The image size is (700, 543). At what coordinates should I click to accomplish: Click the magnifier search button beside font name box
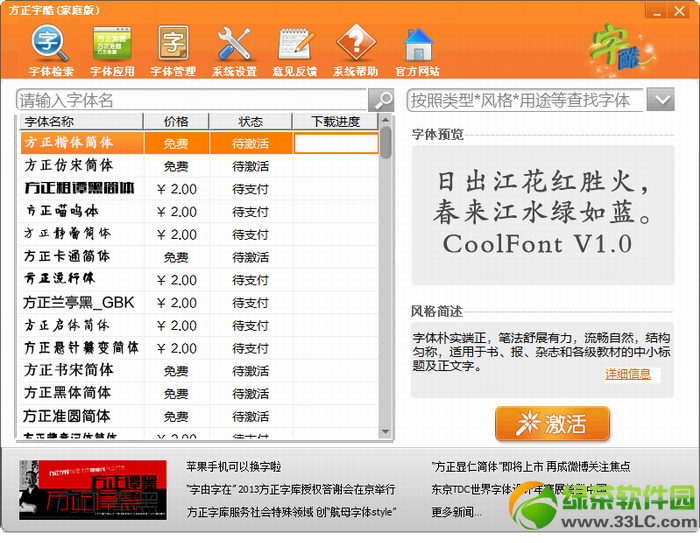381,100
